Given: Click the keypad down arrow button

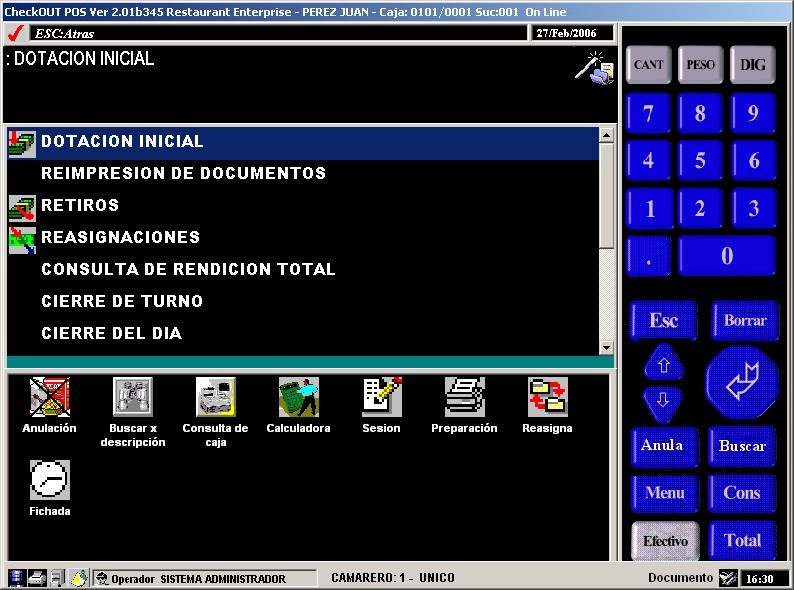Looking at the screenshot, I should tap(663, 403).
